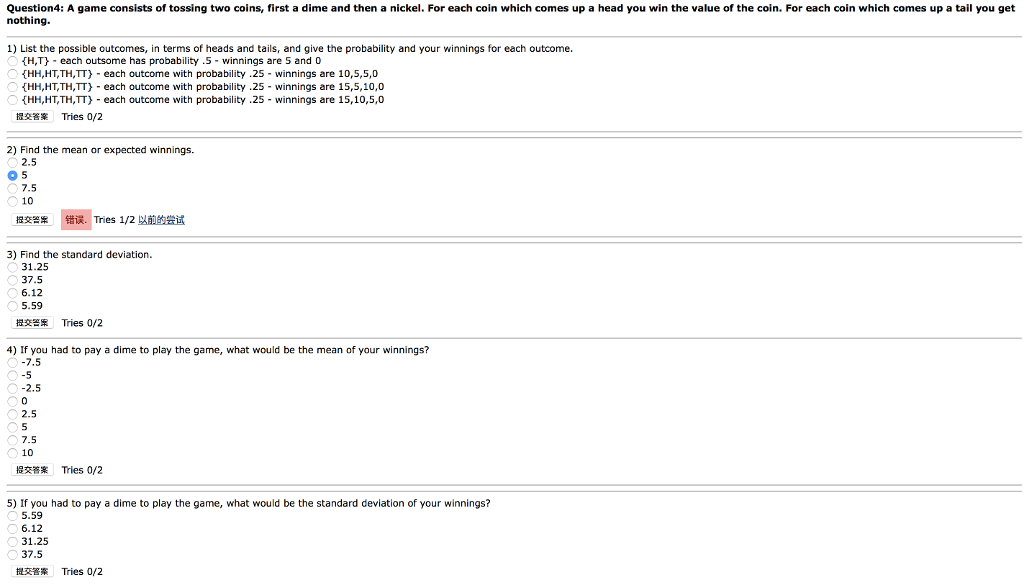1024x585 pixels.
Task: Submit the answer for Question 1
Action: point(30,117)
